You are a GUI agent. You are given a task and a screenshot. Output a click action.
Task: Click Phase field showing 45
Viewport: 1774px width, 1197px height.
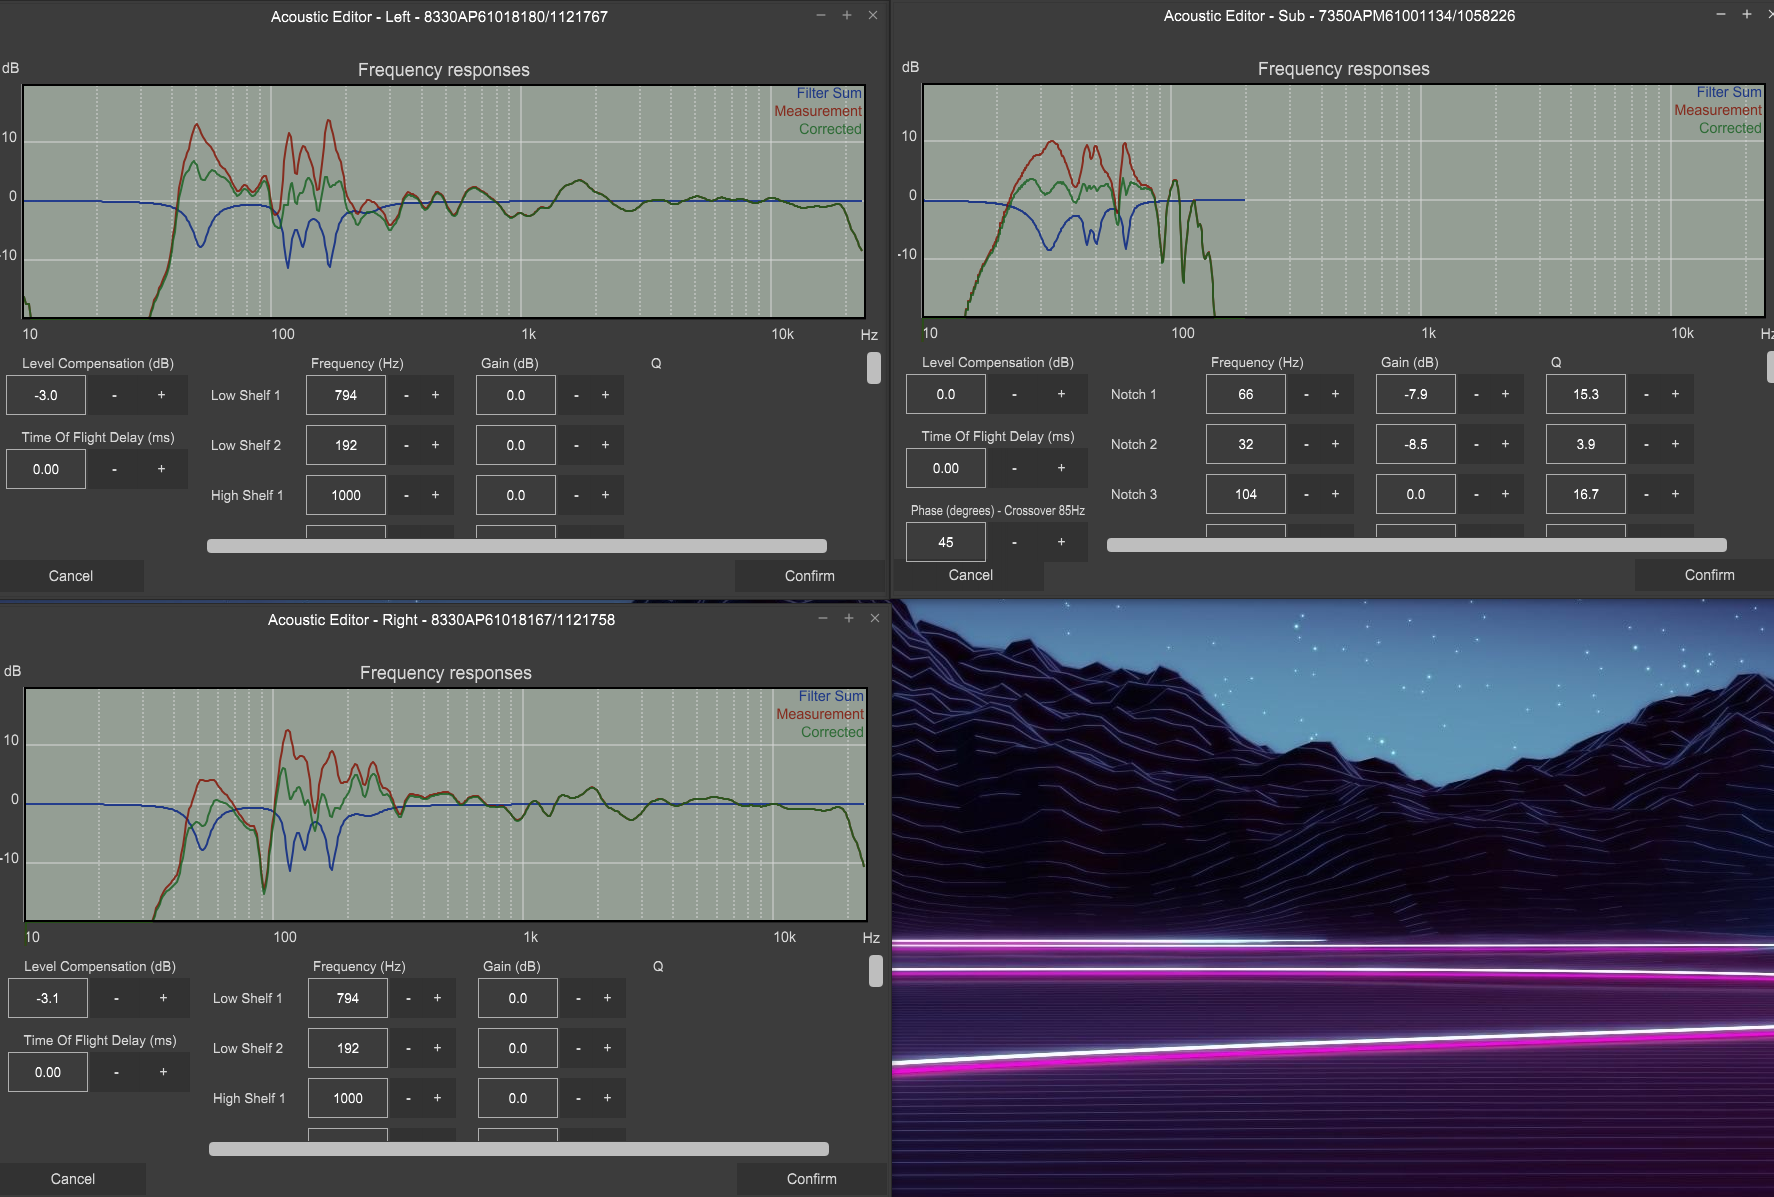coord(946,542)
